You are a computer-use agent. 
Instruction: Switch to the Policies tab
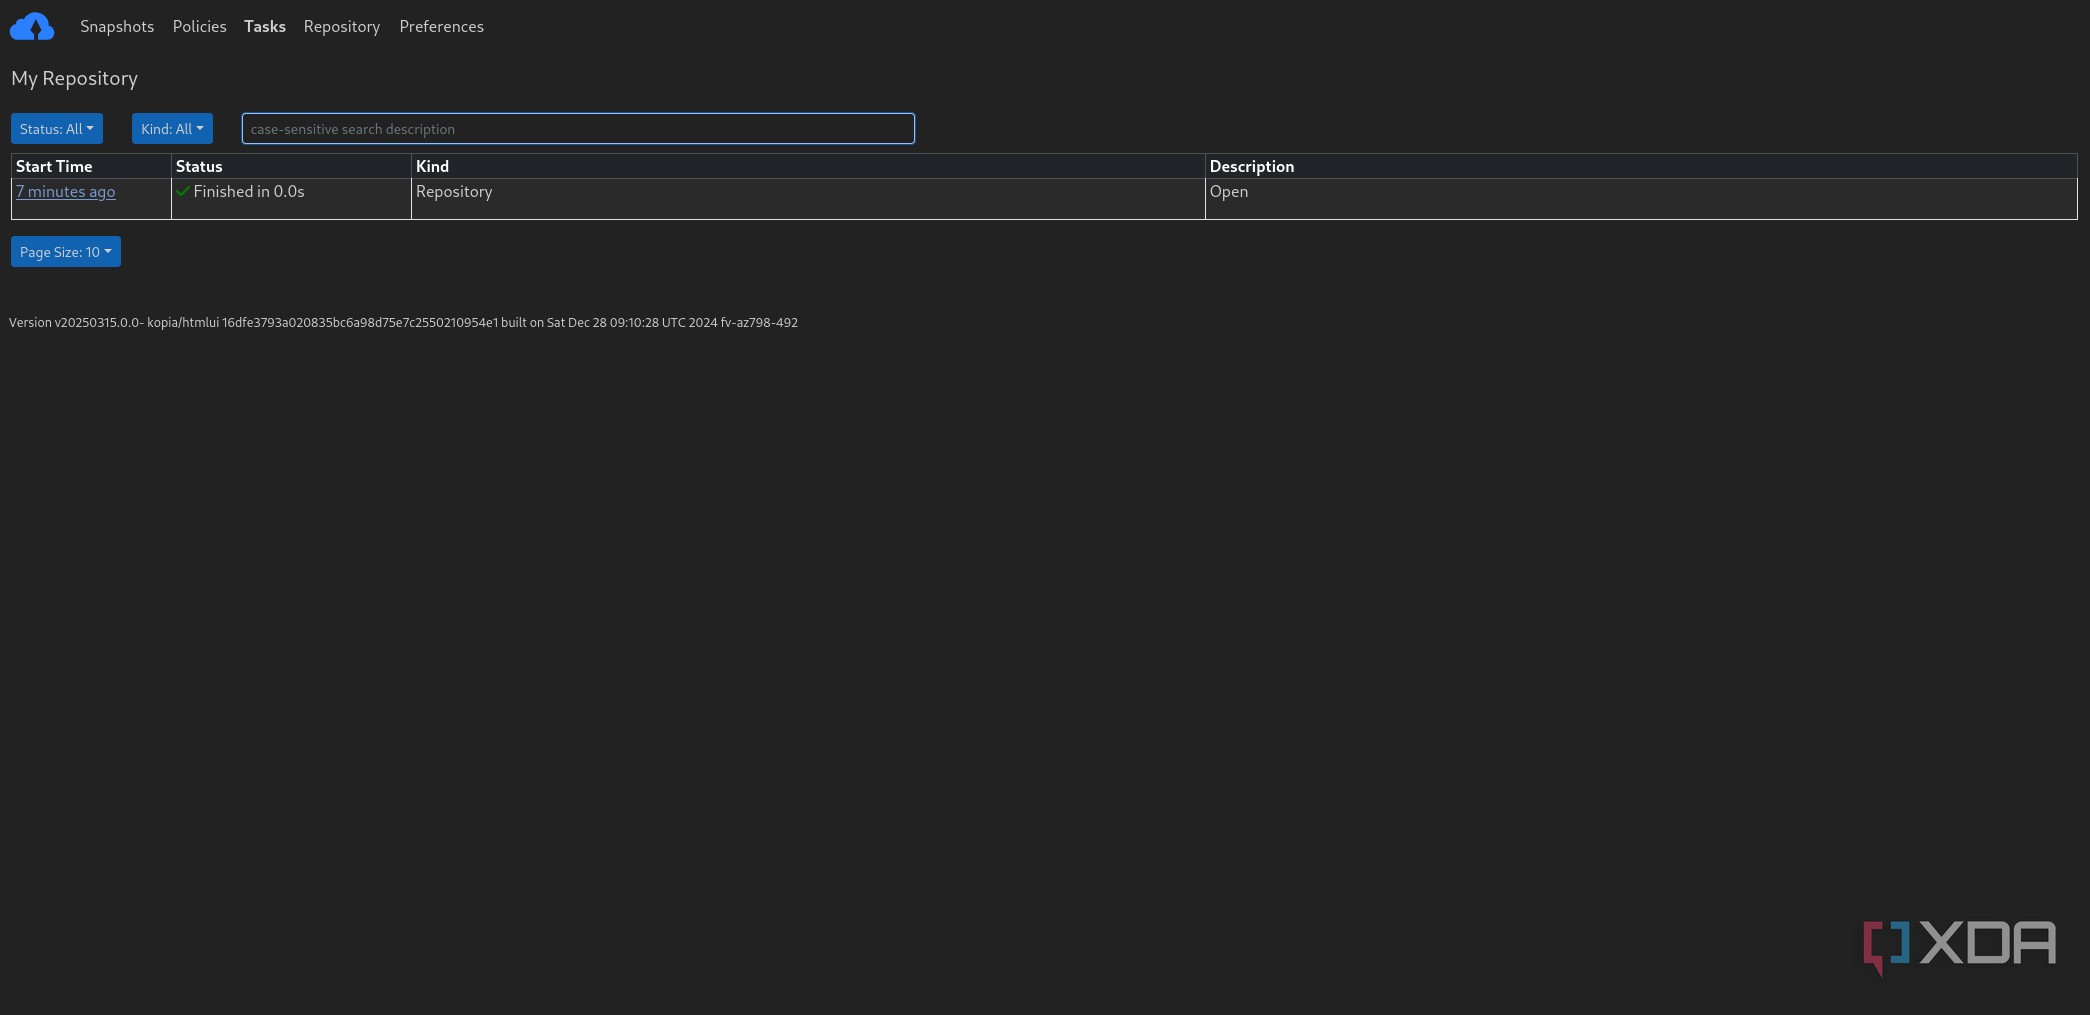(200, 27)
